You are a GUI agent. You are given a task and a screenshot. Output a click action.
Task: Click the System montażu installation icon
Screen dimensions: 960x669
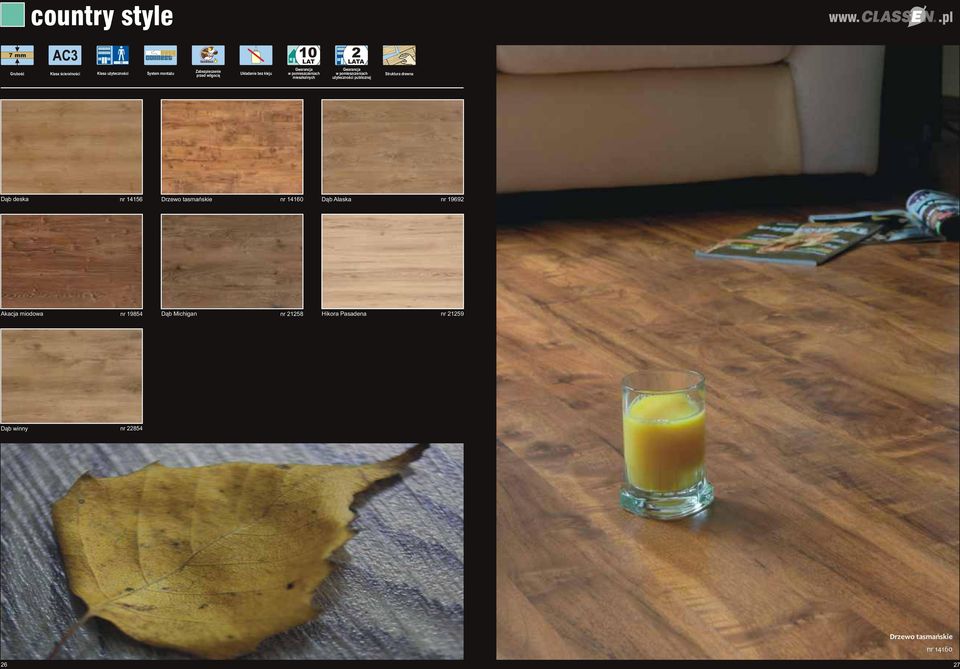[x=160, y=55]
